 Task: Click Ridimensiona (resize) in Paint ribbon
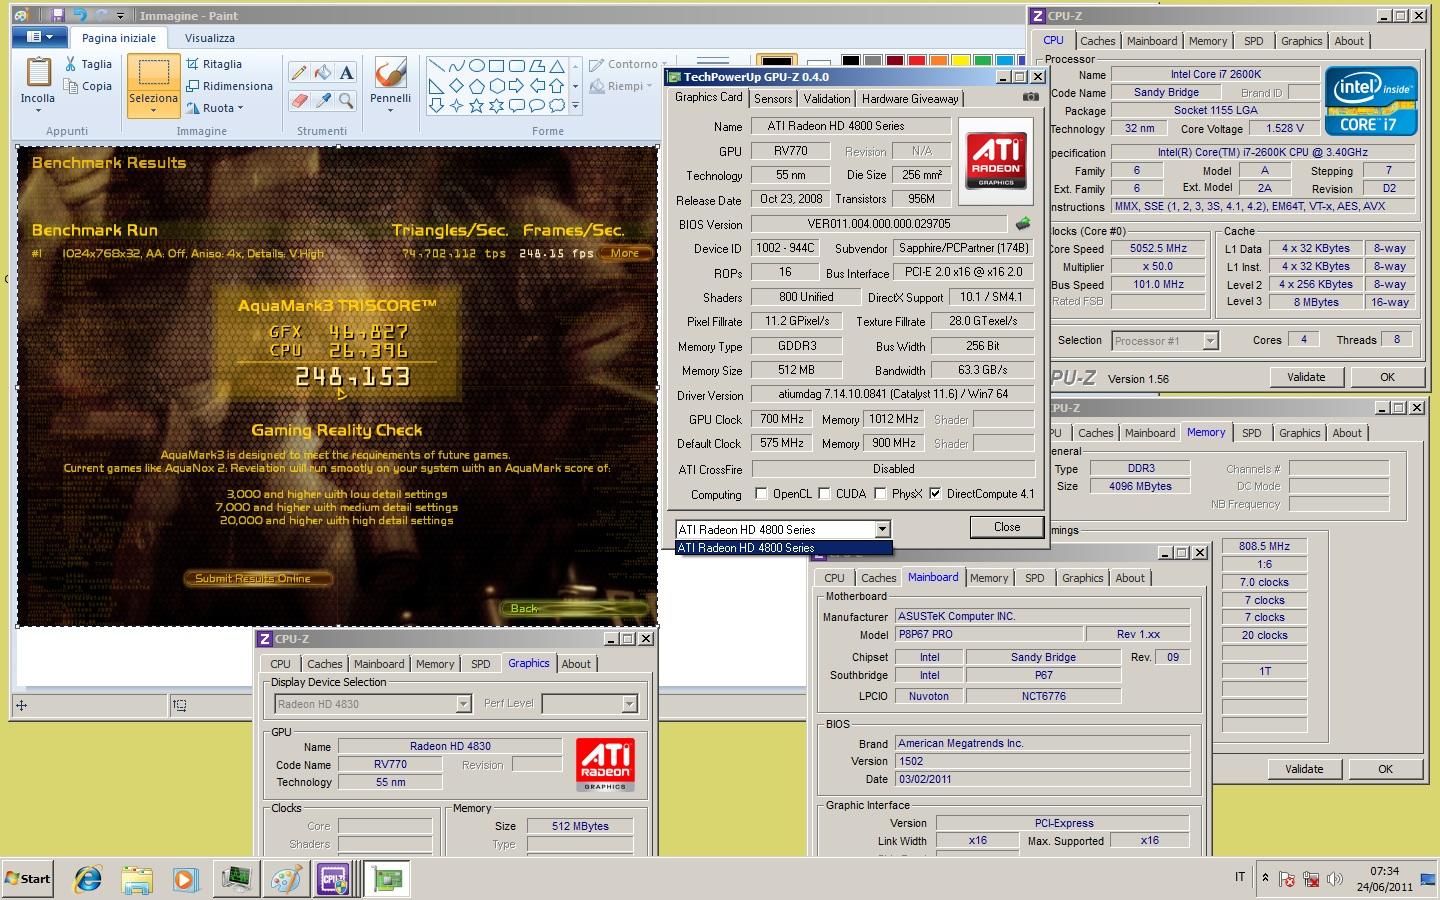point(229,86)
